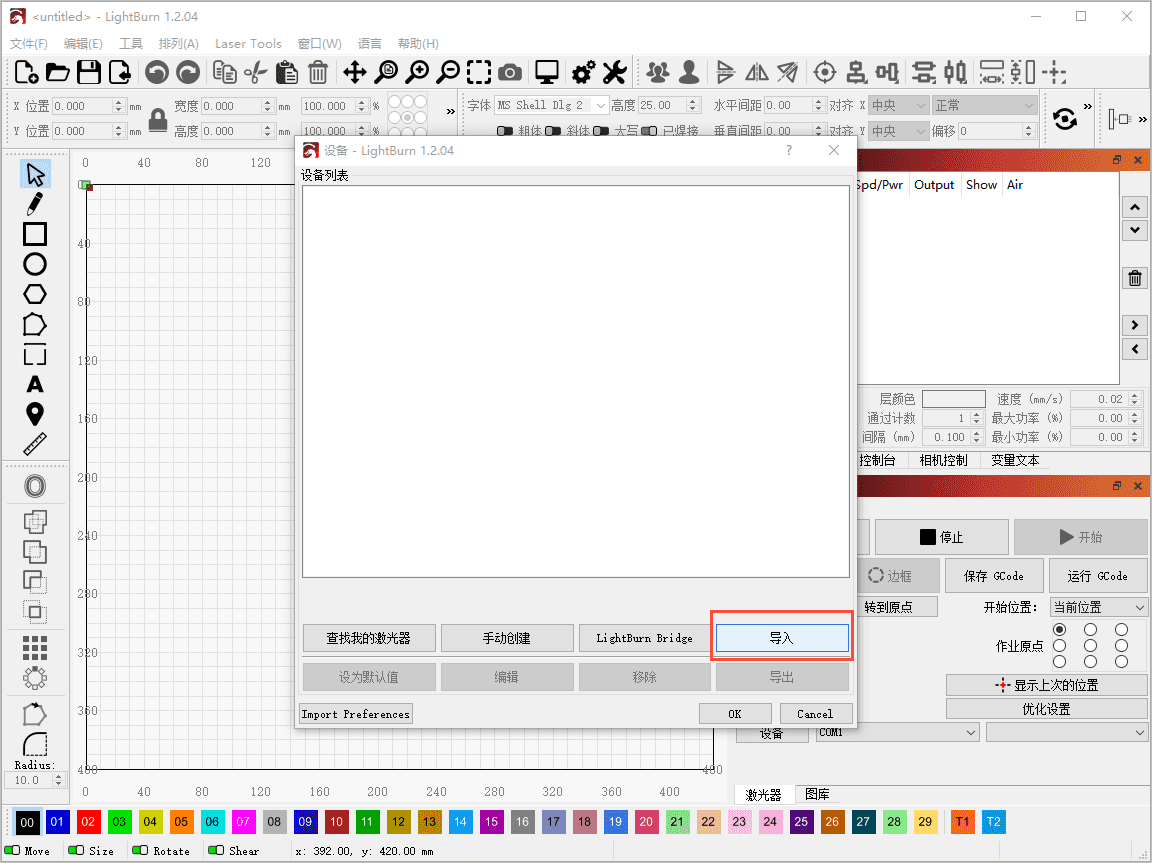Pick the Draw Lines pencil tool
Screen dimensions: 1152x863
(x=35, y=204)
